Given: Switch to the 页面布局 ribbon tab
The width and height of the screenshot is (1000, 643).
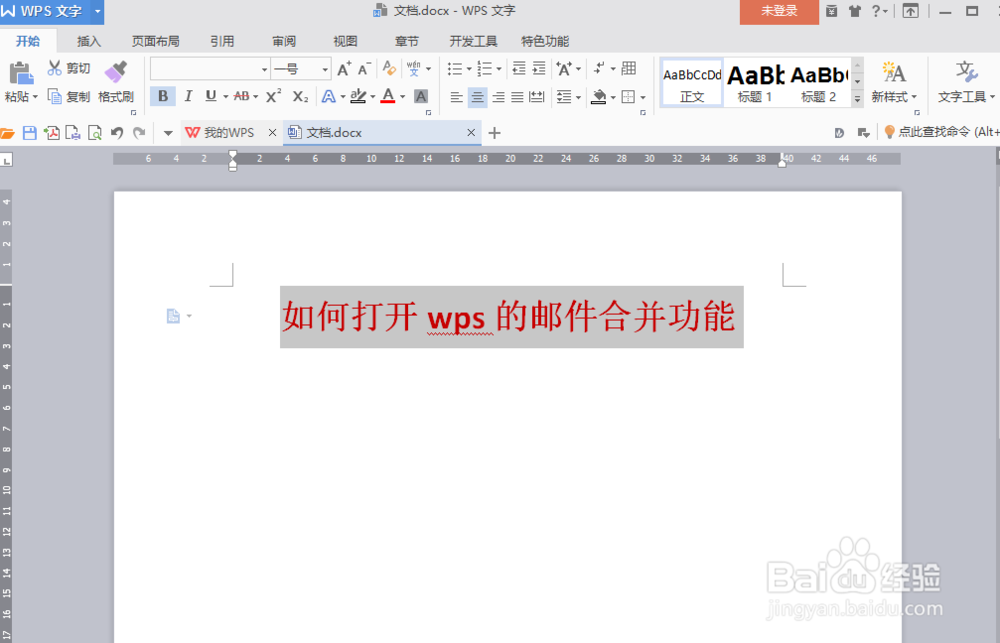Looking at the screenshot, I should pos(156,41).
